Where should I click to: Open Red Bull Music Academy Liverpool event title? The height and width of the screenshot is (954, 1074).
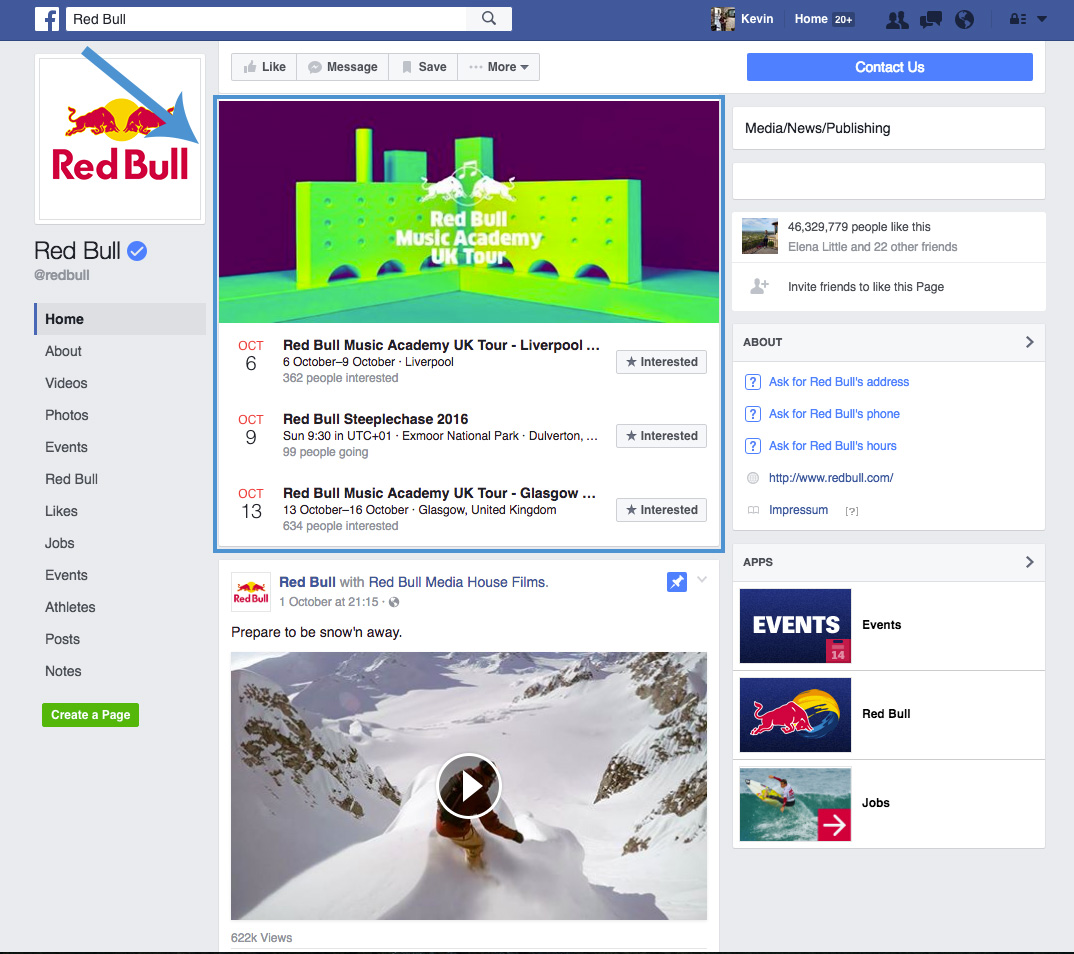click(x=440, y=345)
